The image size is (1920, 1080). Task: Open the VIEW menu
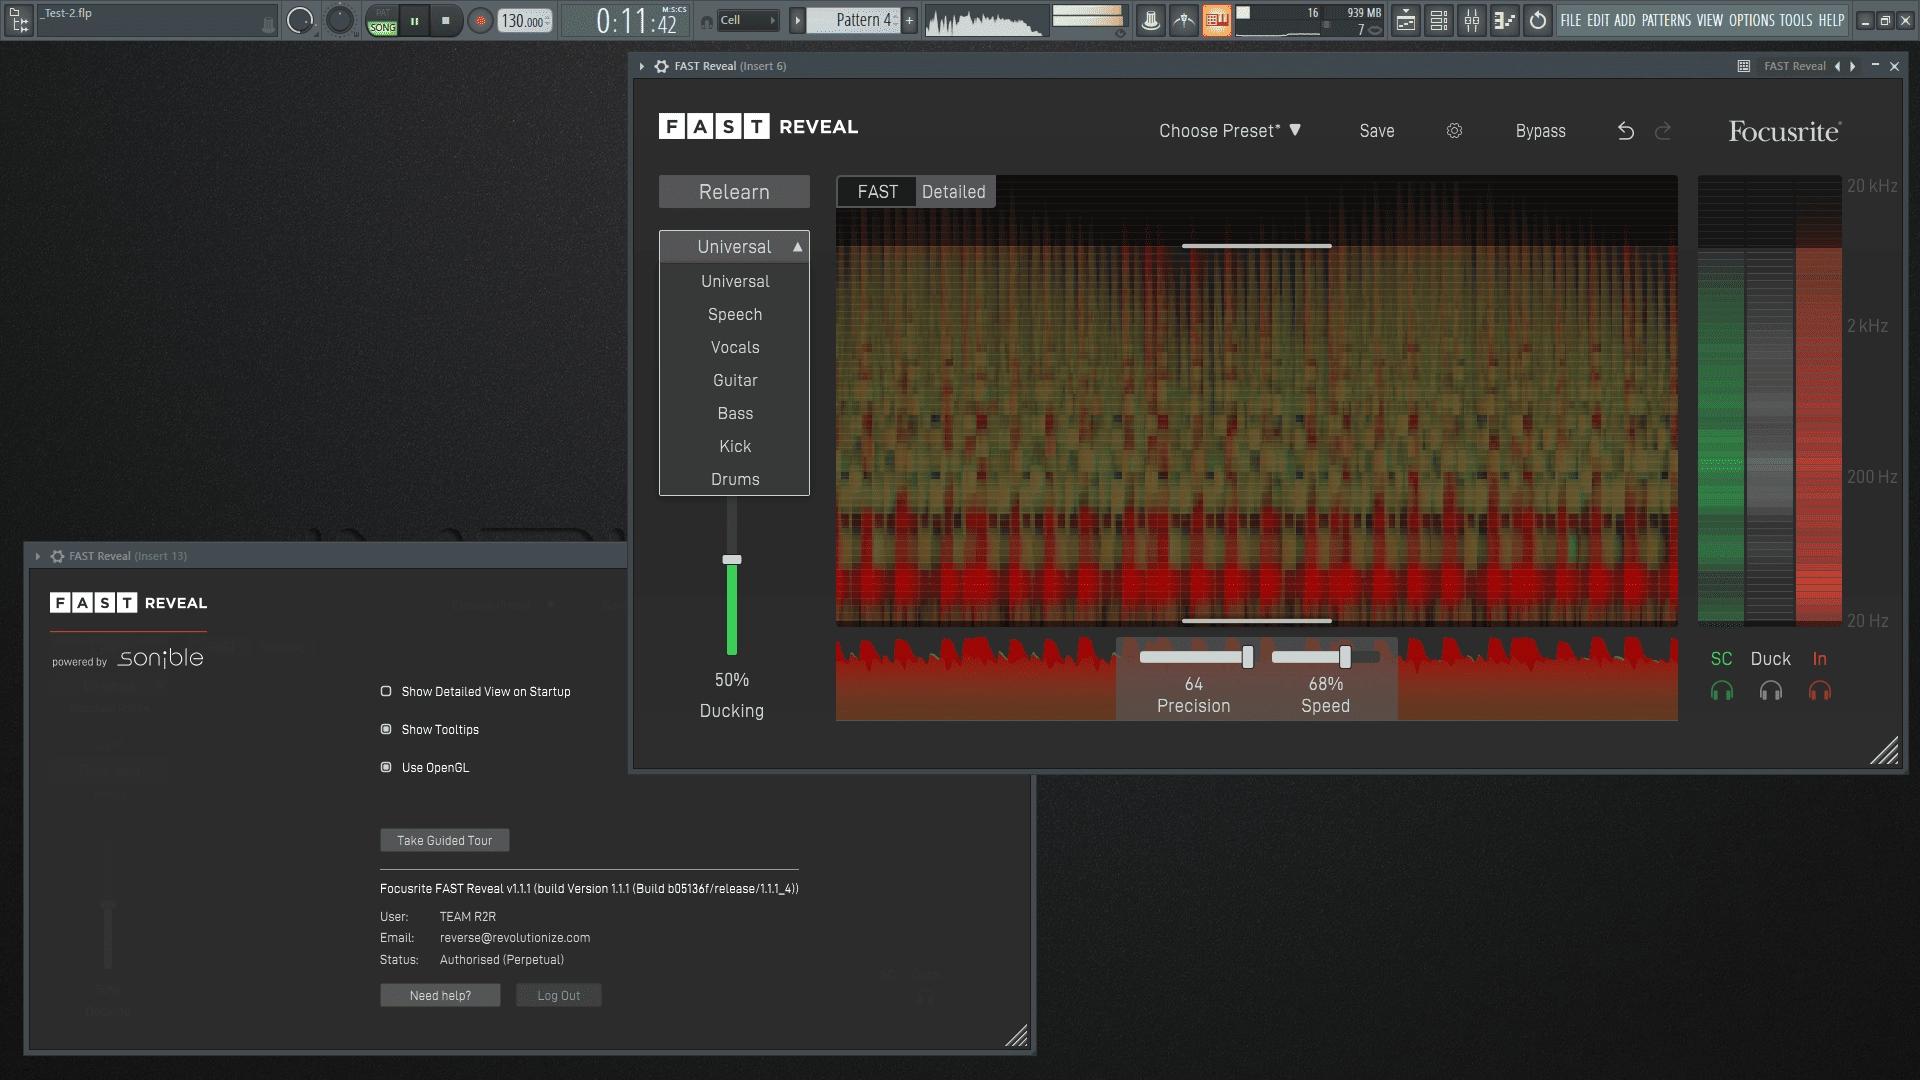coord(1710,20)
